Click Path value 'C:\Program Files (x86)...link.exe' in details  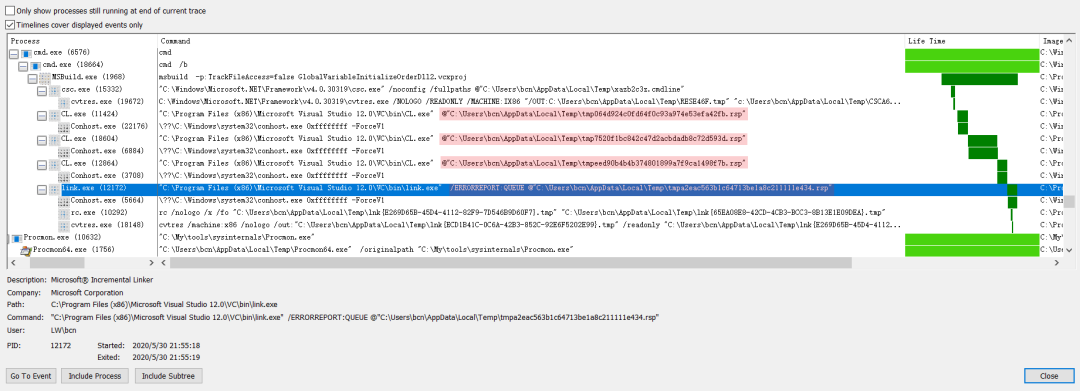[164, 305]
